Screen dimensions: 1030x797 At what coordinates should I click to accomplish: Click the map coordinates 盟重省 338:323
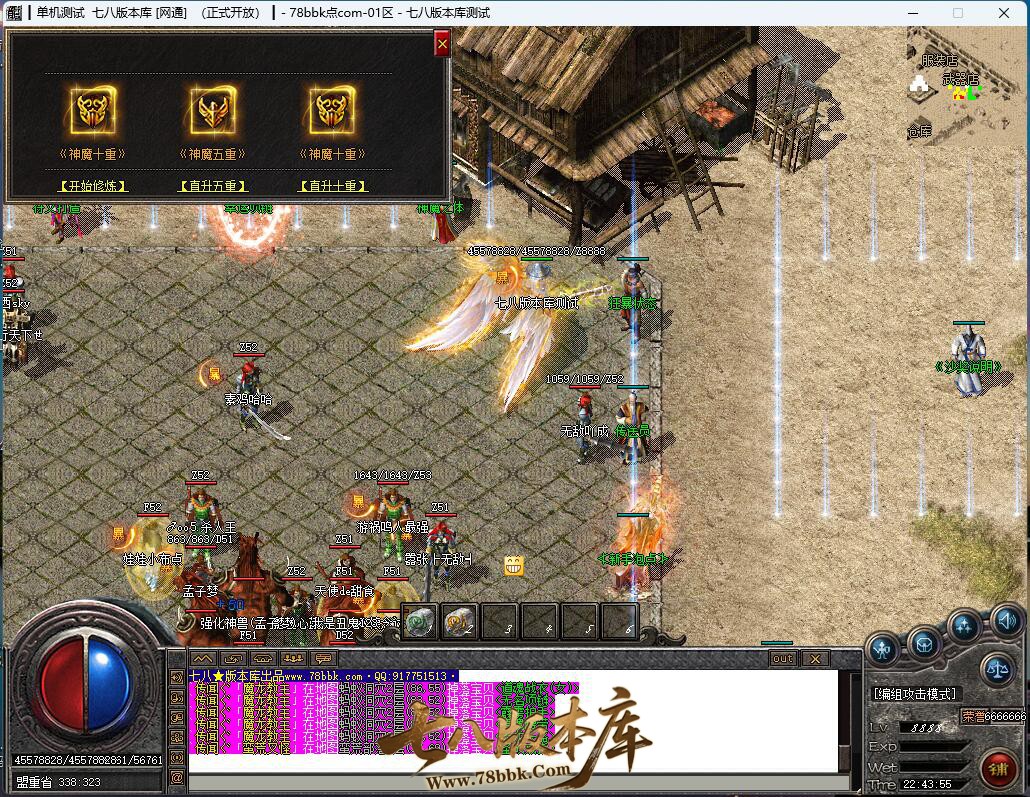(x=58, y=782)
